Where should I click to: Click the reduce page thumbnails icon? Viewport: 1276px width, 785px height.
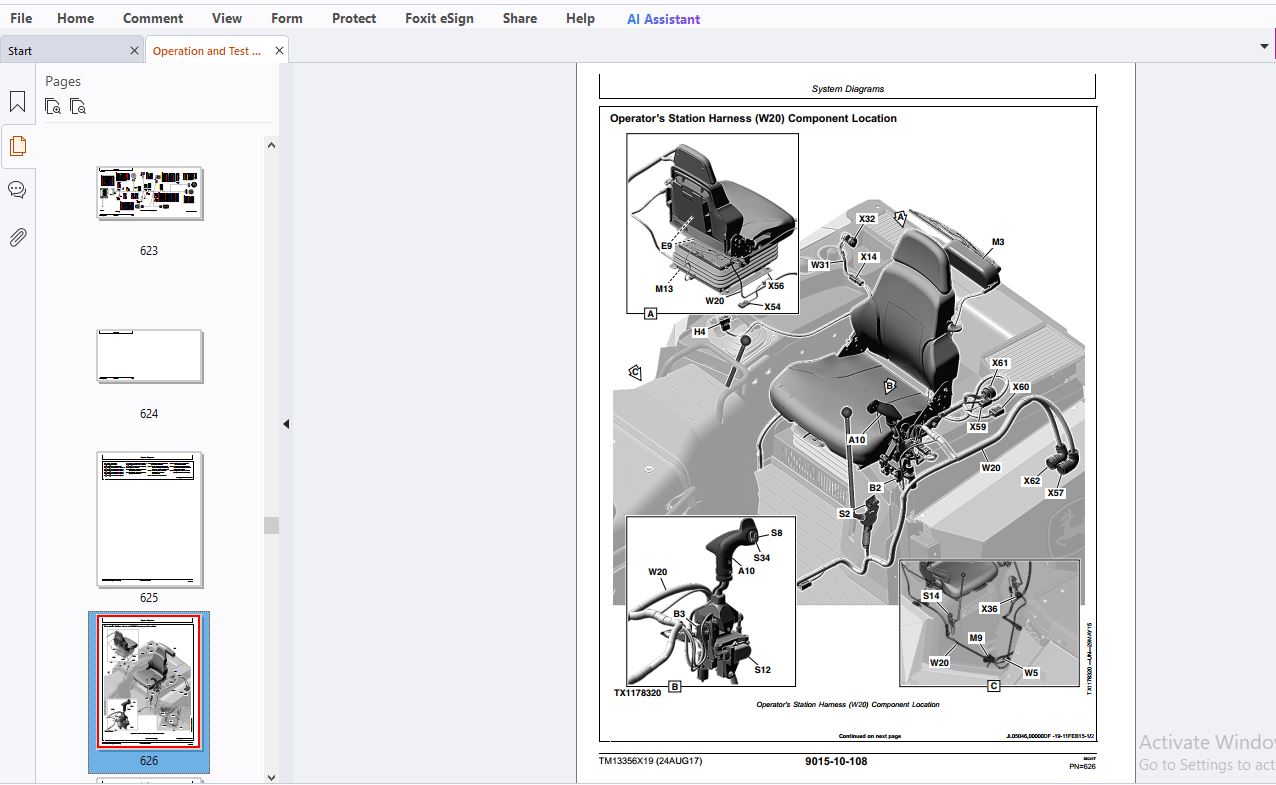click(x=78, y=106)
